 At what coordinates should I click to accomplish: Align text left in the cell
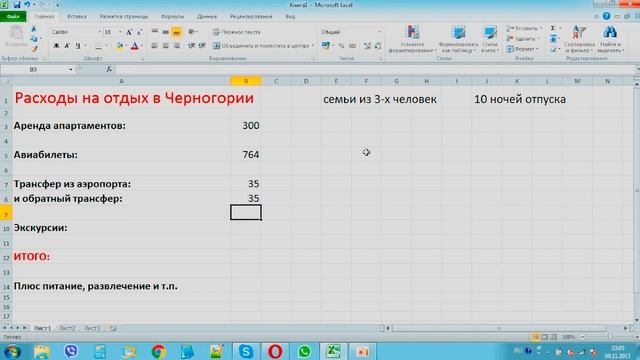coord(155,46)
